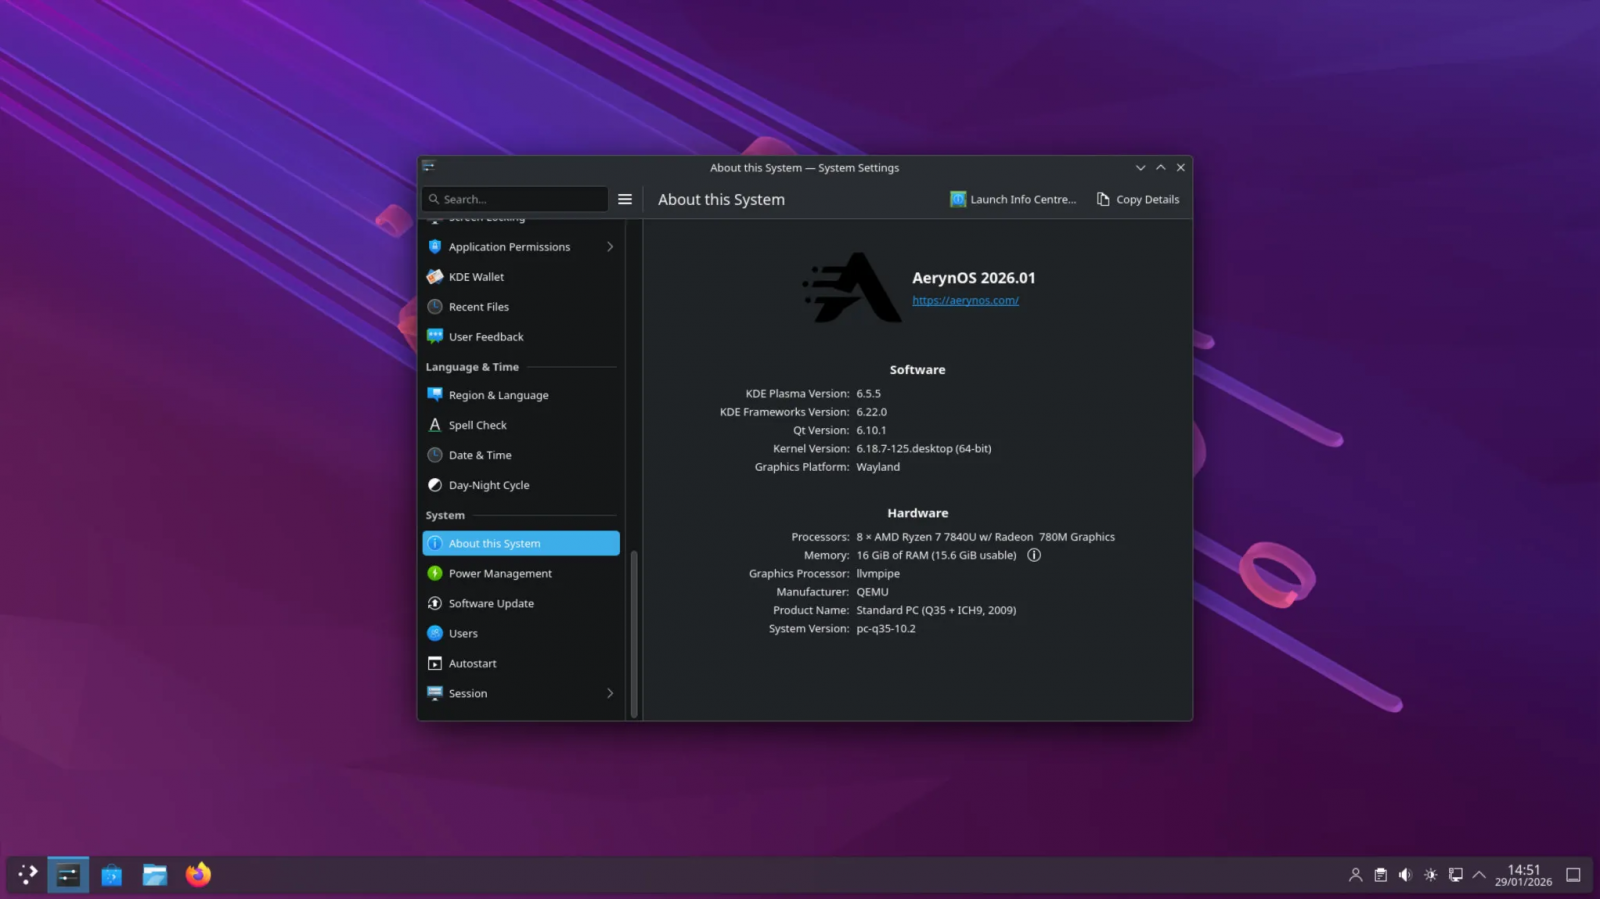Show hidden system tray icons
Screen dimensions: 1600x899
pyautogui.click(x=1479, y=875)
